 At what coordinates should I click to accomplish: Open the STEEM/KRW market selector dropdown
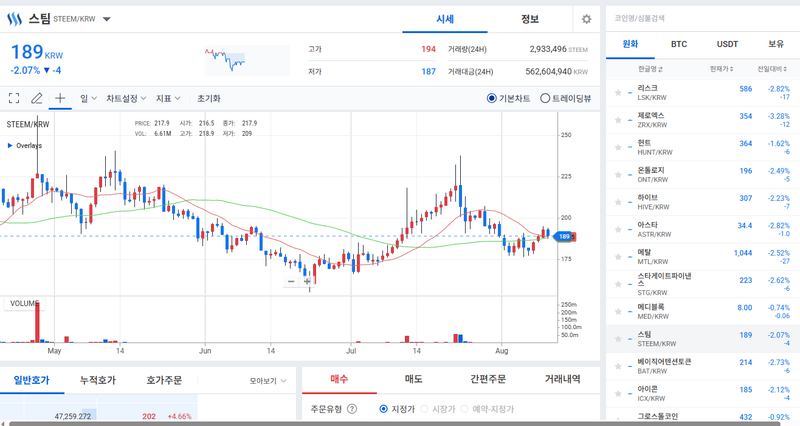point(107,19)
